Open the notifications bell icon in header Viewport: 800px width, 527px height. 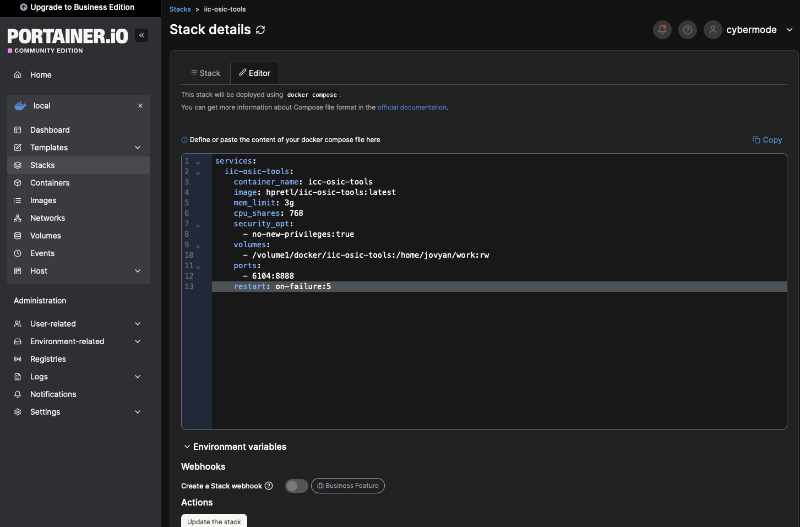(x=662, y=30)
